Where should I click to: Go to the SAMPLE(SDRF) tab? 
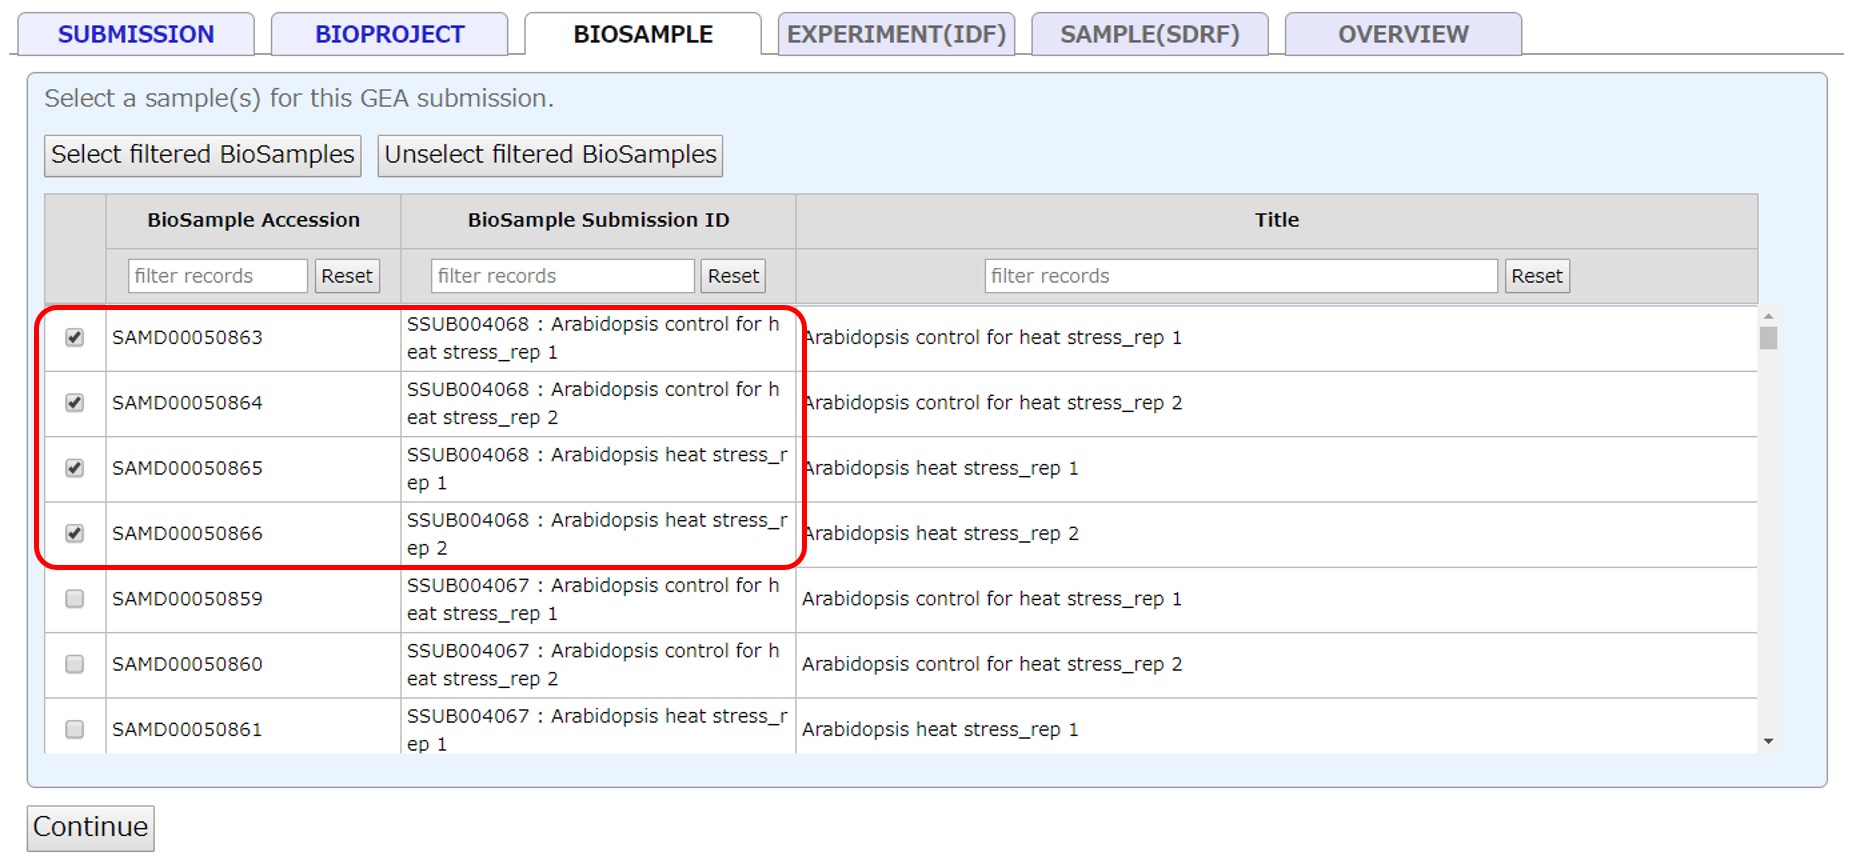click(x=1149, y=34)
